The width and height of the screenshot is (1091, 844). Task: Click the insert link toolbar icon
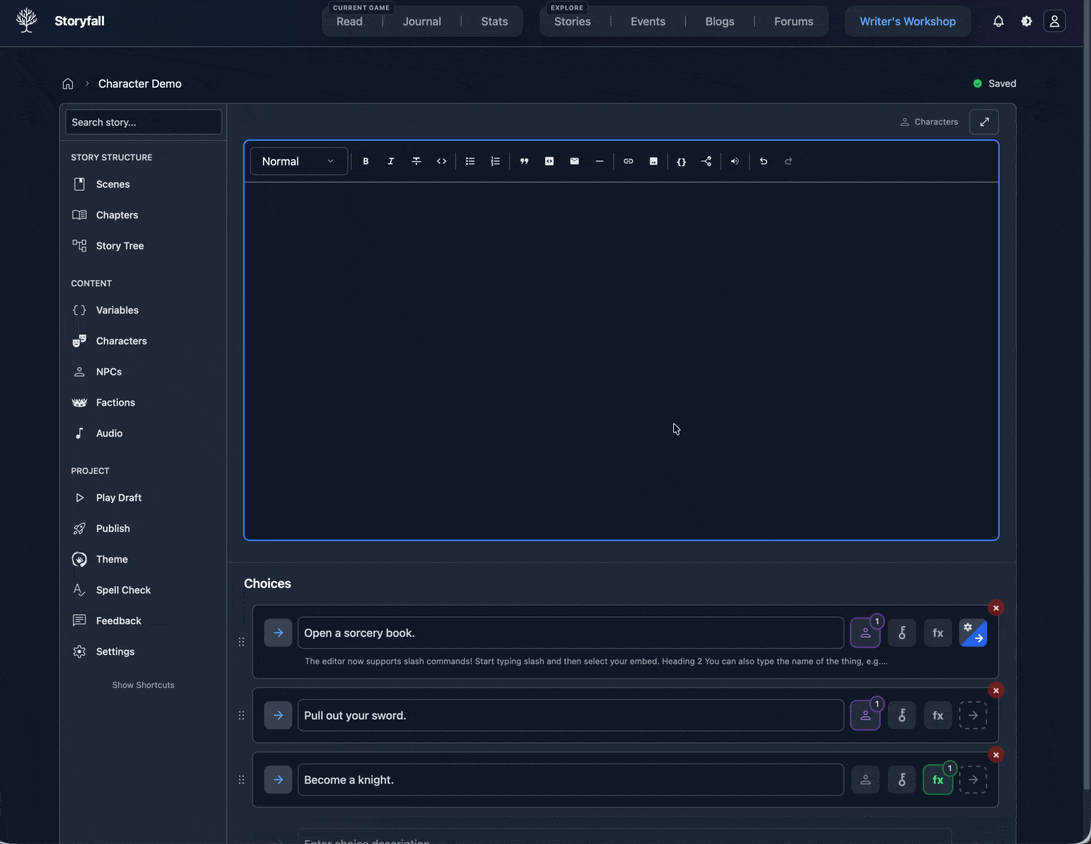click(628, 161)
